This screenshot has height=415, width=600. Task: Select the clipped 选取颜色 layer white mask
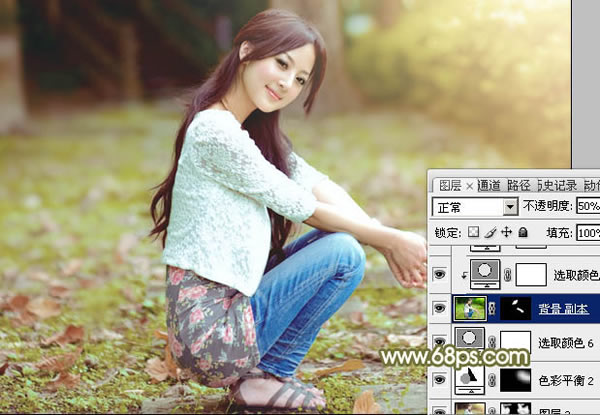(531, 275)
